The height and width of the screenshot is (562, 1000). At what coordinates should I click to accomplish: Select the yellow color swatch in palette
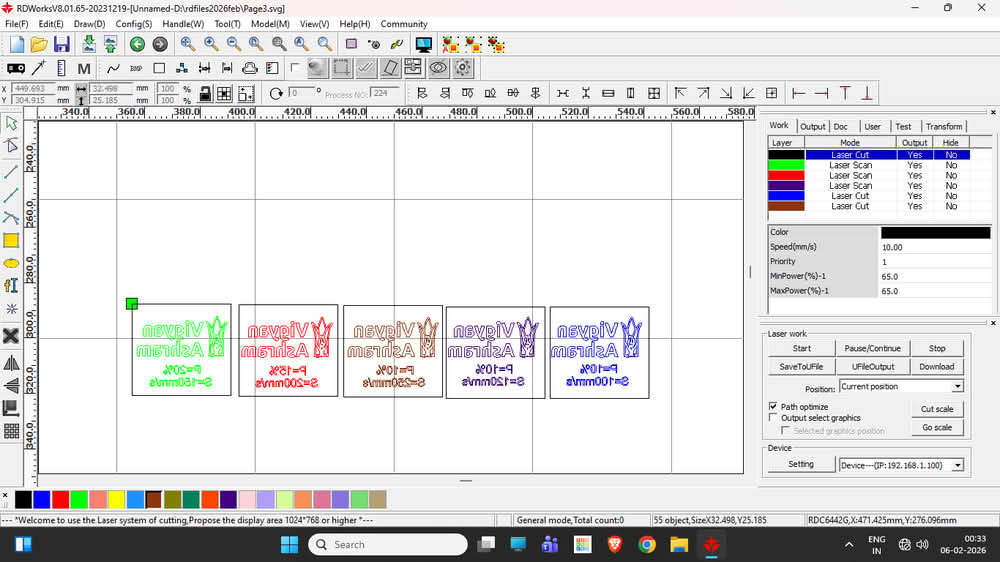116,499
